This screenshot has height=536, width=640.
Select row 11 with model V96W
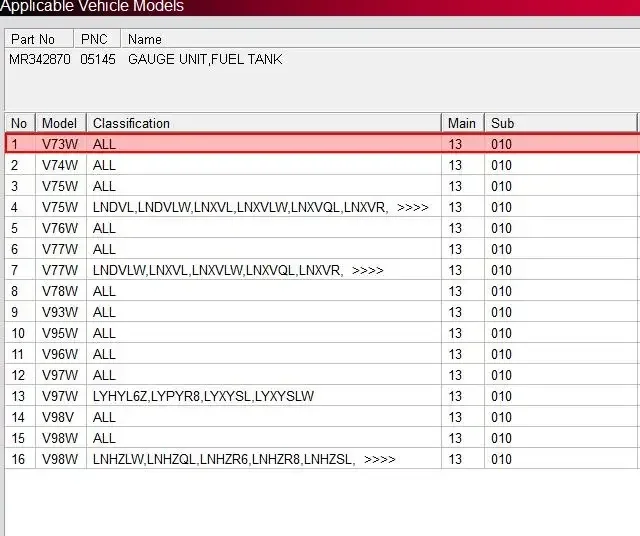pos(322,354)
